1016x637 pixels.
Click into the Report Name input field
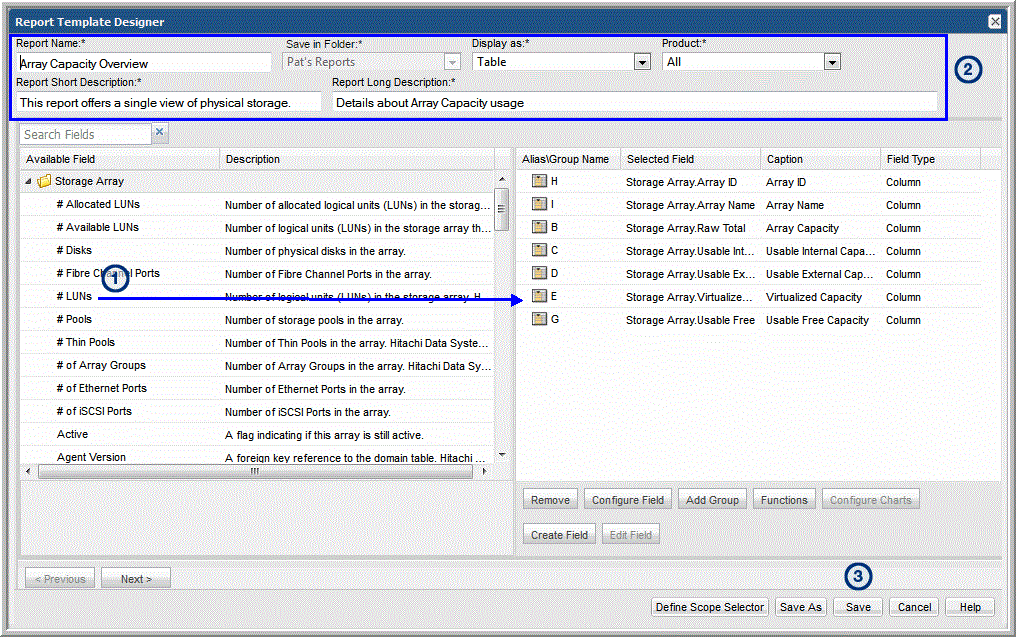pyautogui.click(x=144, y=63)
